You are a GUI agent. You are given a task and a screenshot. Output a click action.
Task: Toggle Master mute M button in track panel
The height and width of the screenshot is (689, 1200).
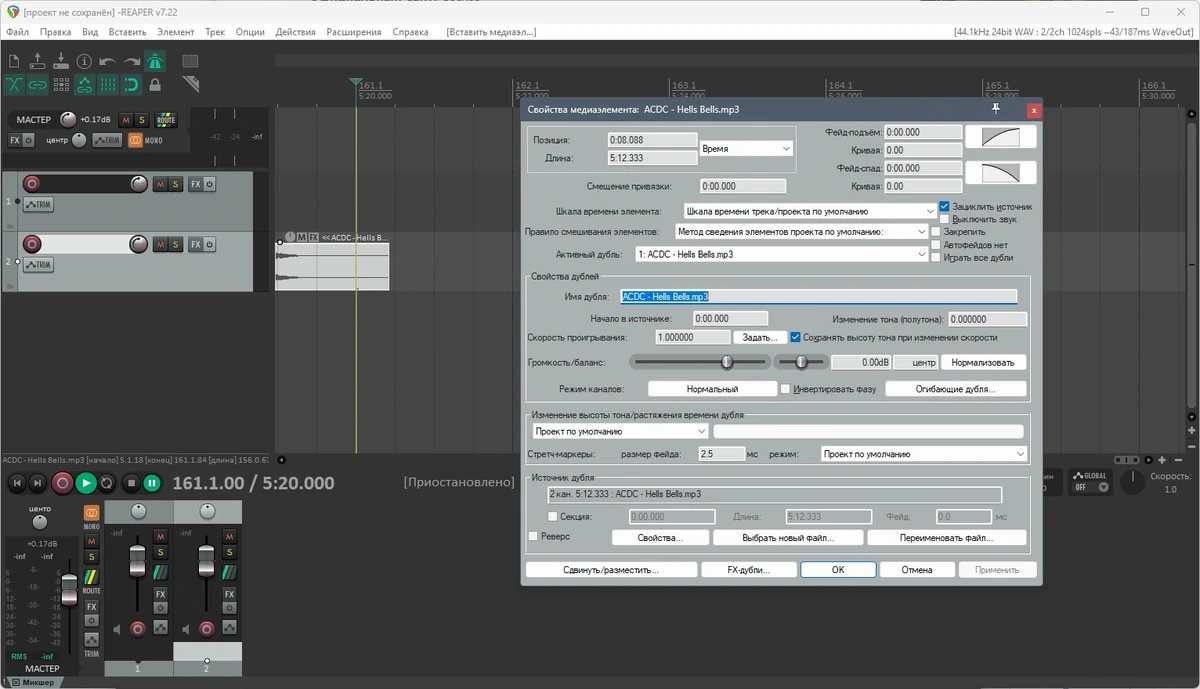[126, 120]
